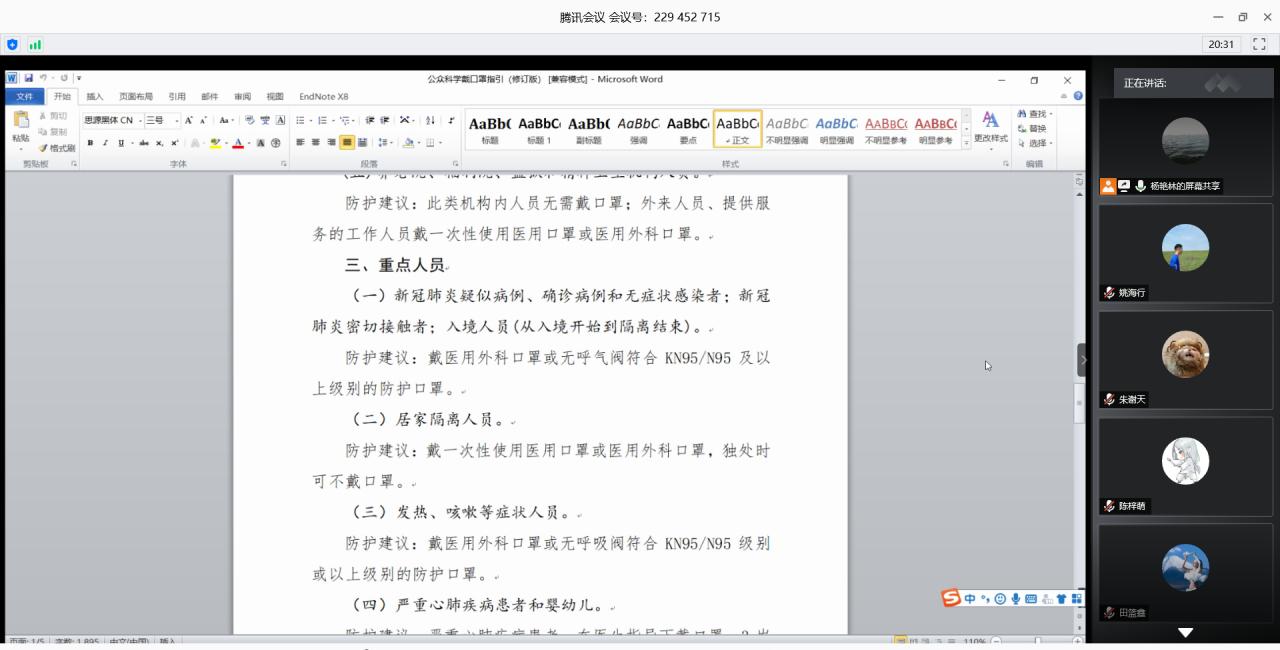
Task: Save document via quick access toolbar icon
Action: click(x=29, y=78)
